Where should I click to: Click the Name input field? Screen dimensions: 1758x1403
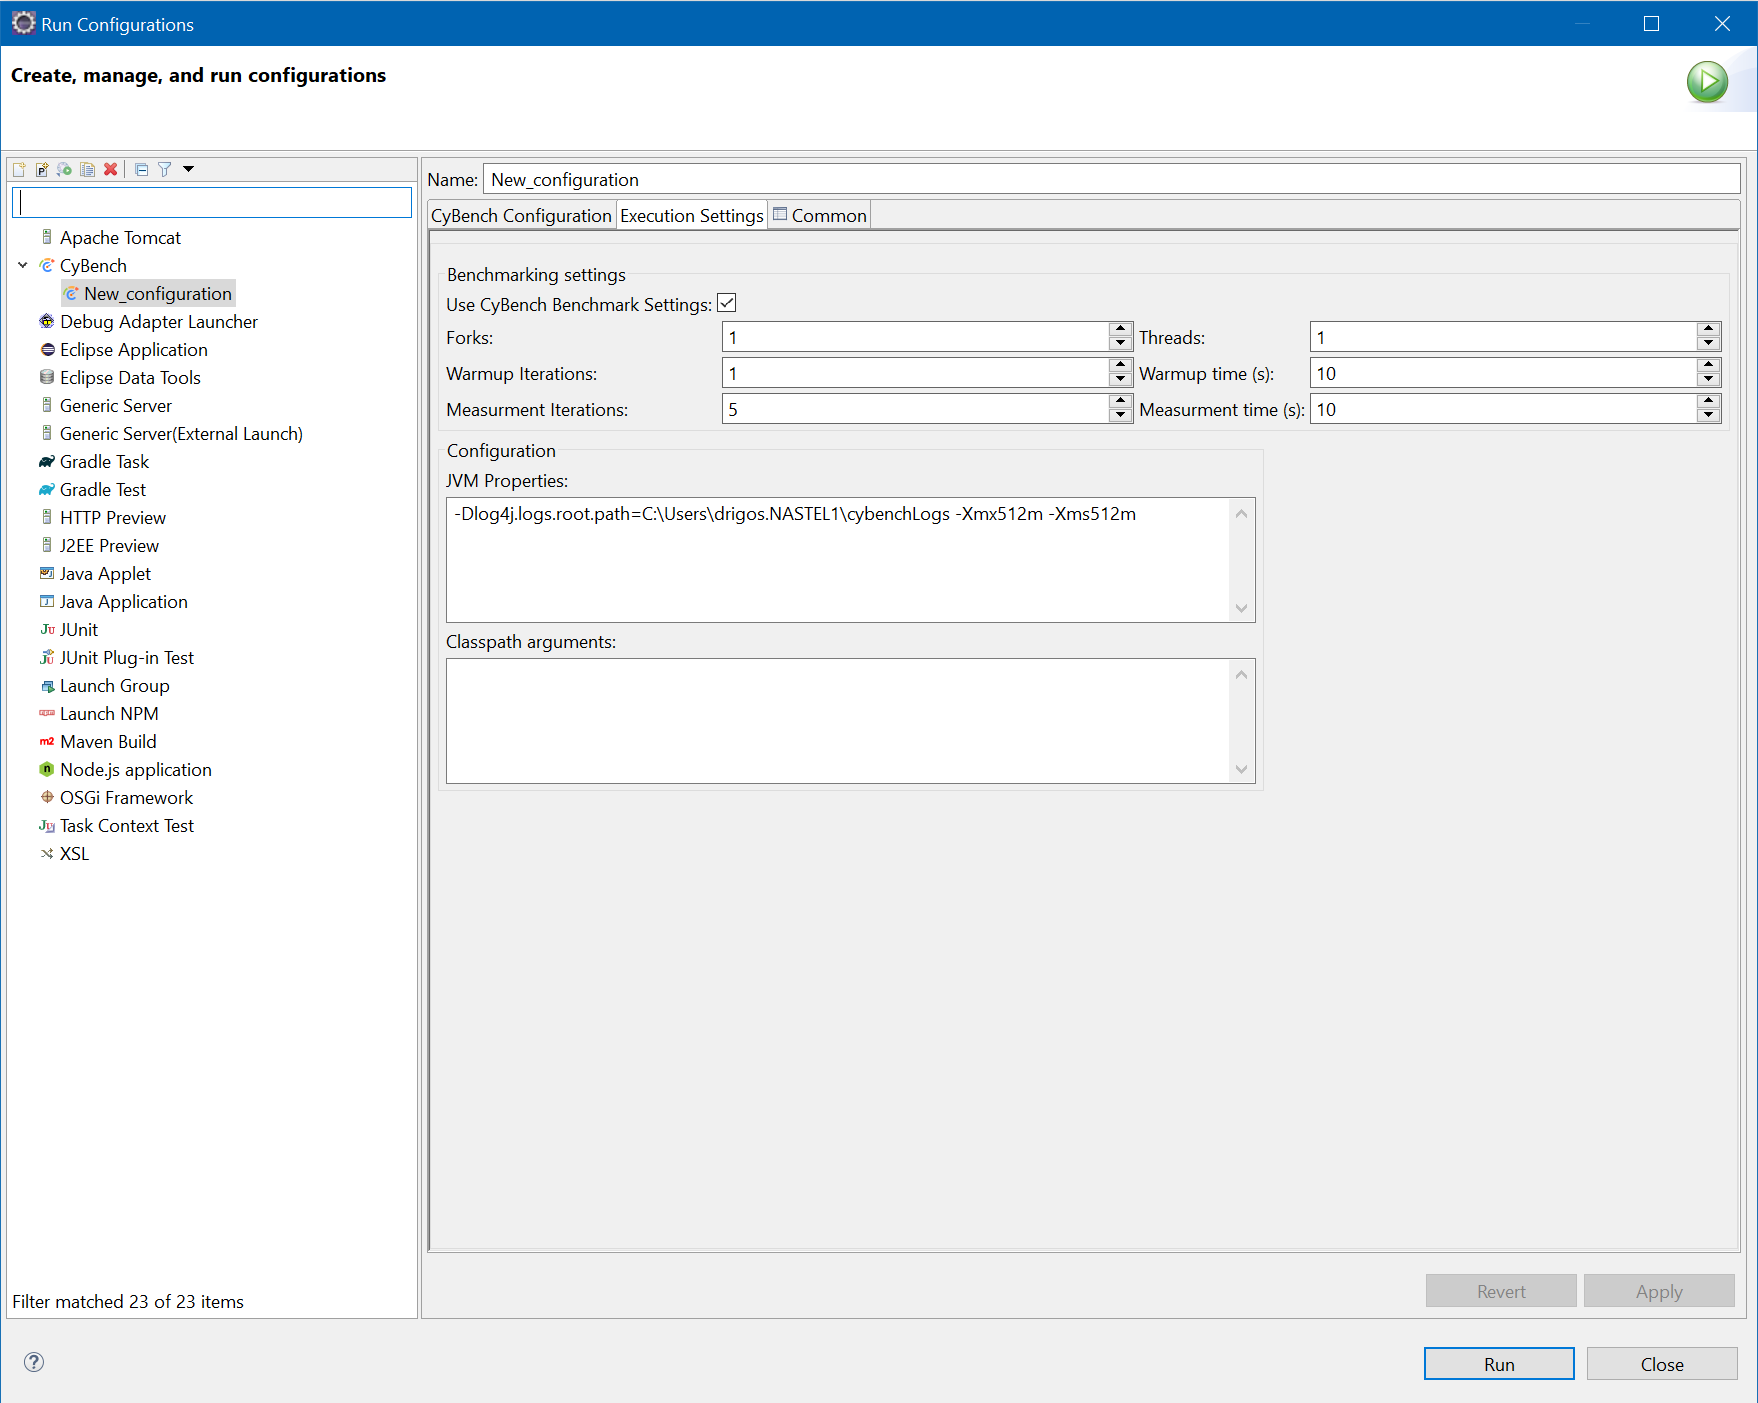coord(1111,179)
